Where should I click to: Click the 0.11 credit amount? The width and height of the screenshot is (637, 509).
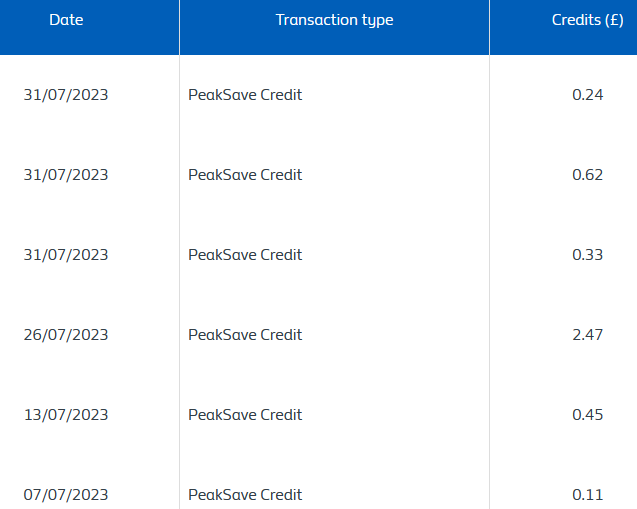587,495
